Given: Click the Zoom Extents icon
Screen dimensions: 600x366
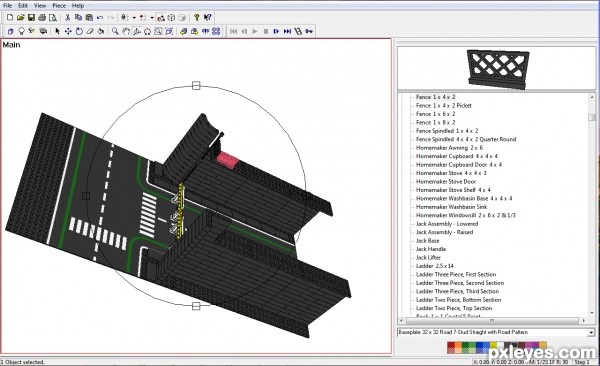Looking at the screenshot, I should click(169, 31).
